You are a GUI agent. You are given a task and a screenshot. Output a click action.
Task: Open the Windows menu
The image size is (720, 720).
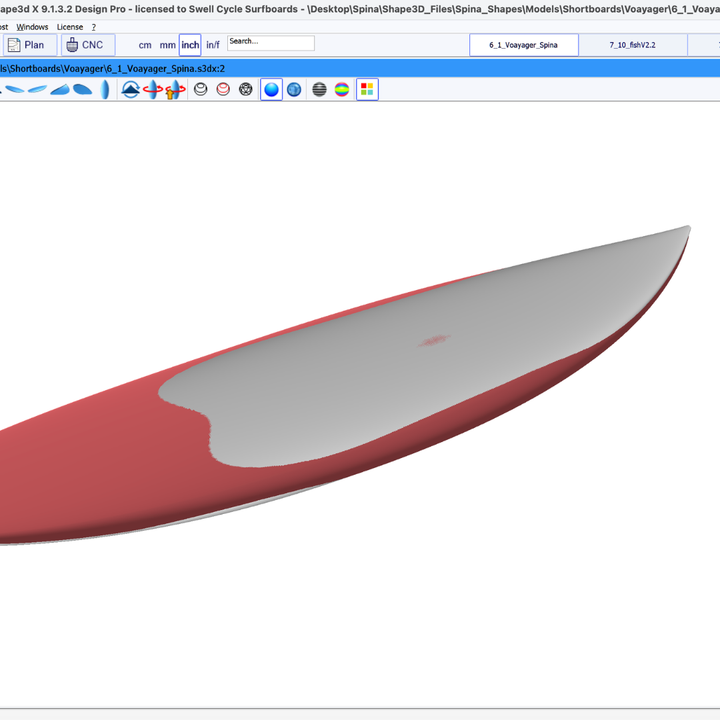coord(32,27)
